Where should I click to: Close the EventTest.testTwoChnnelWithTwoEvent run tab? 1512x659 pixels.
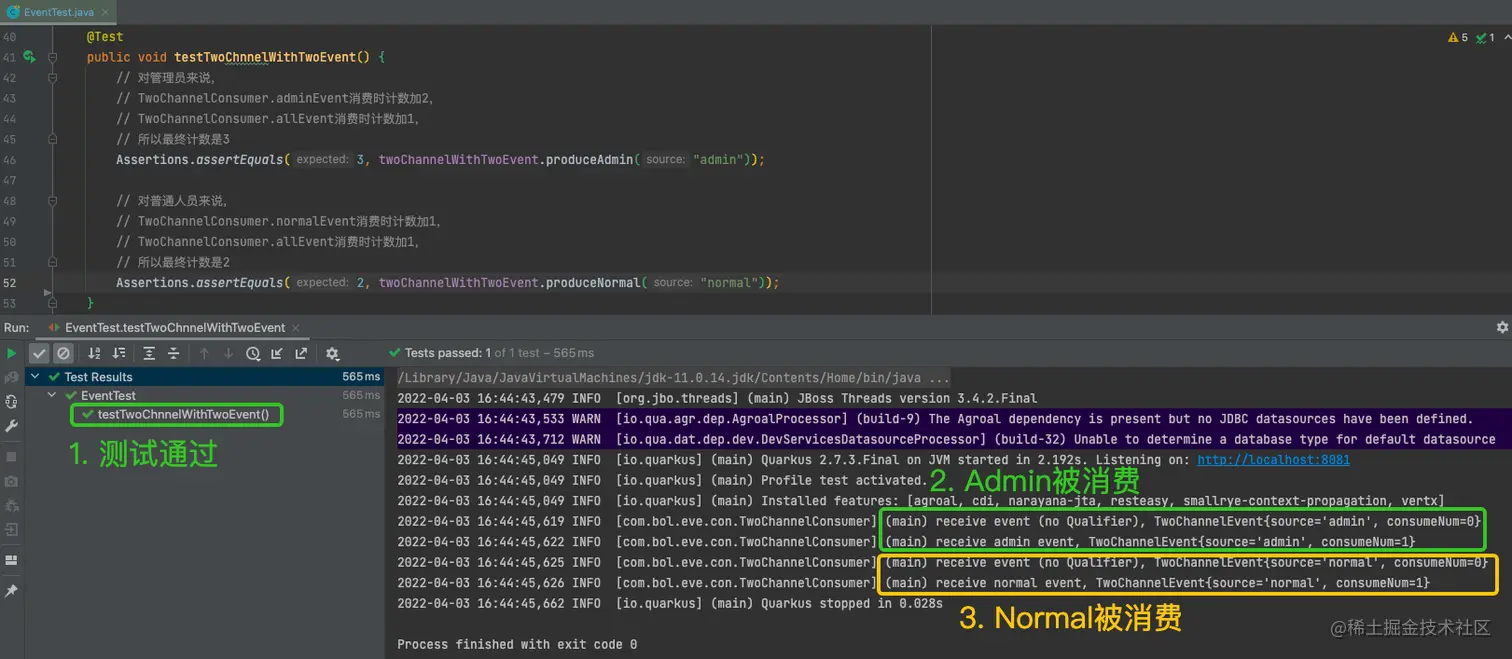[x=296, y=328]
